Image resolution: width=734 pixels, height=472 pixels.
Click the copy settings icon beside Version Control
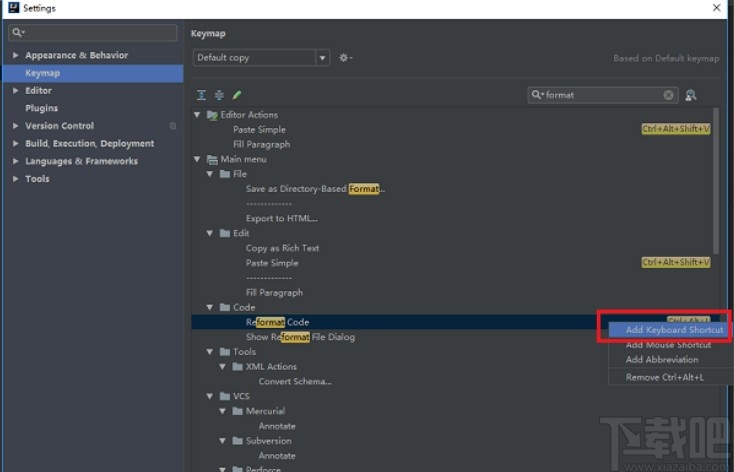173,126
